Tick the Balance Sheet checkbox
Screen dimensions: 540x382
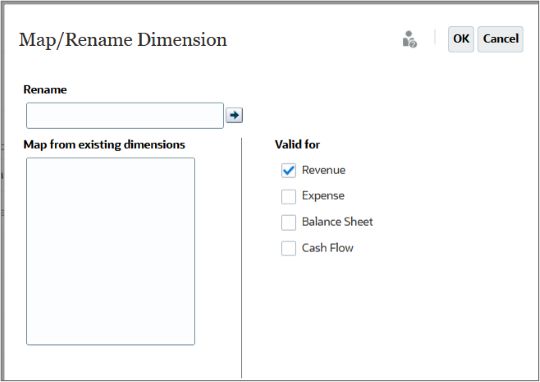(x=288, y=223)
